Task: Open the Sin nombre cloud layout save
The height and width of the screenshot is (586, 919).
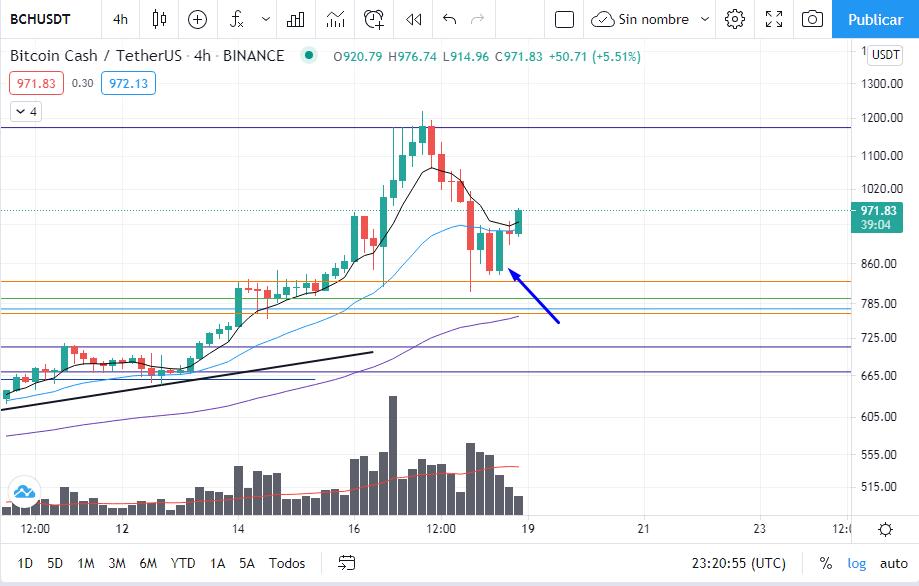Action: (640, 19)
